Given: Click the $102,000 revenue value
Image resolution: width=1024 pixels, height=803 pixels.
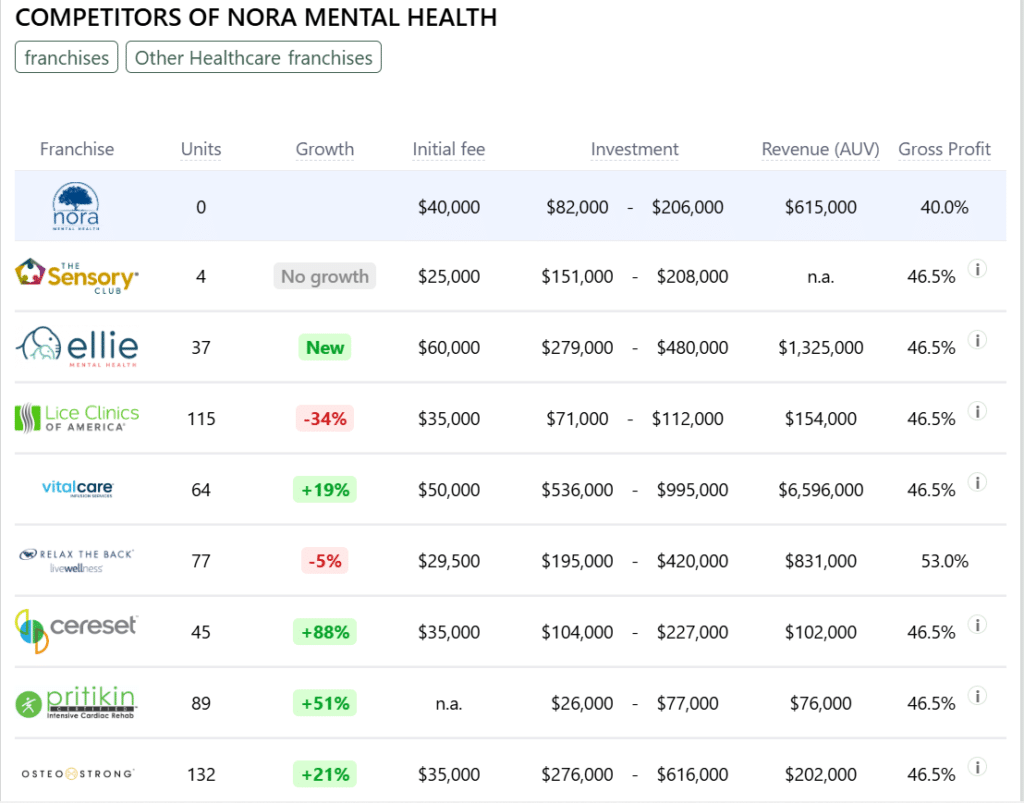Looking at the screenshot, I should 820,632.
